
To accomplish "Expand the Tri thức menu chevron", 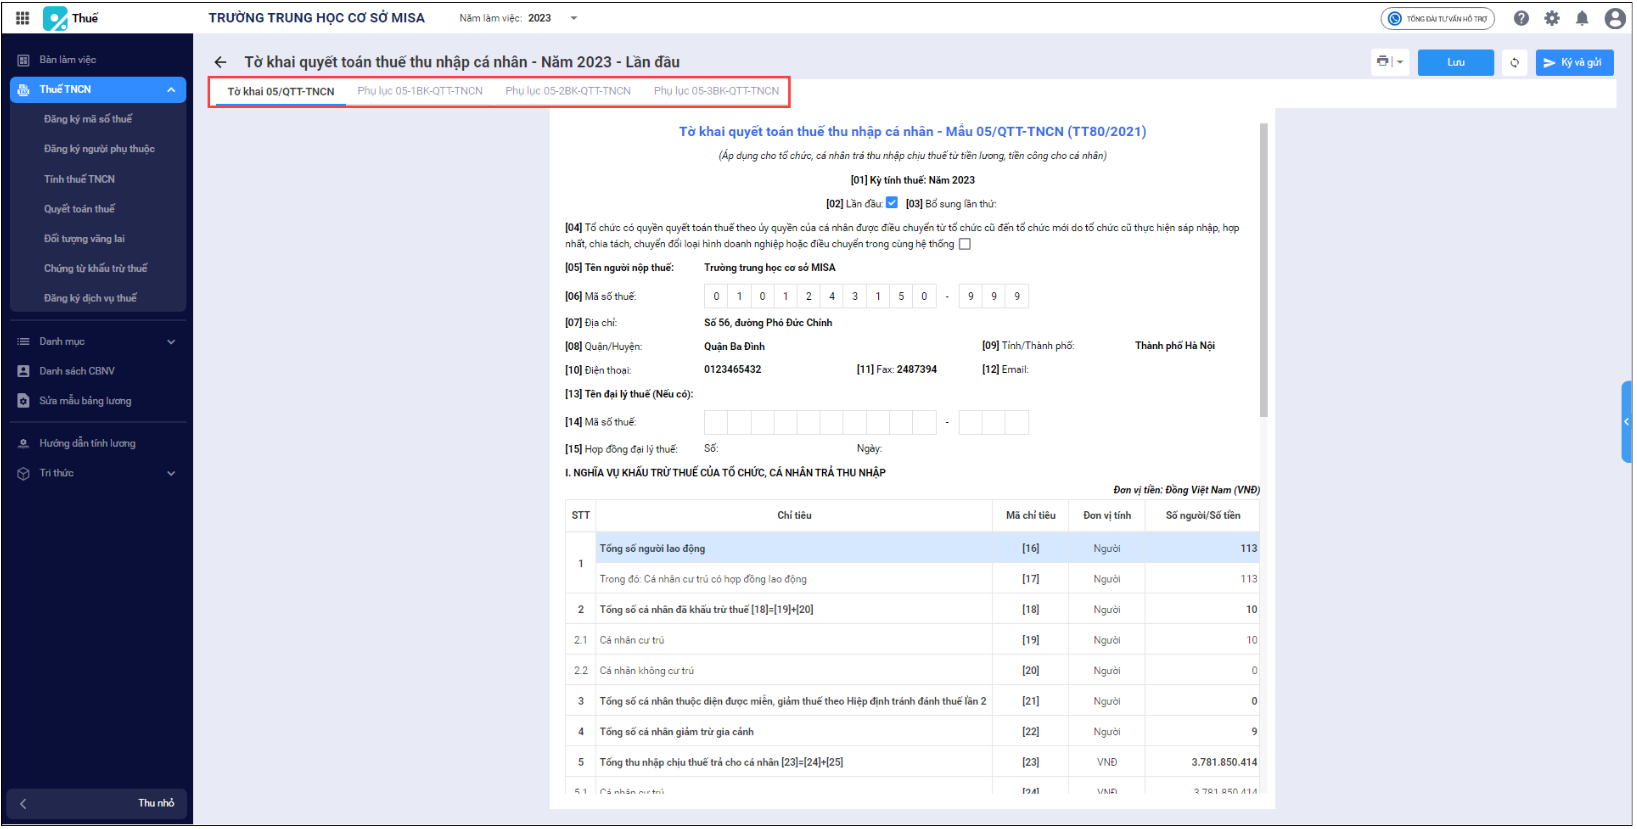I will click(x=171, y=474).
